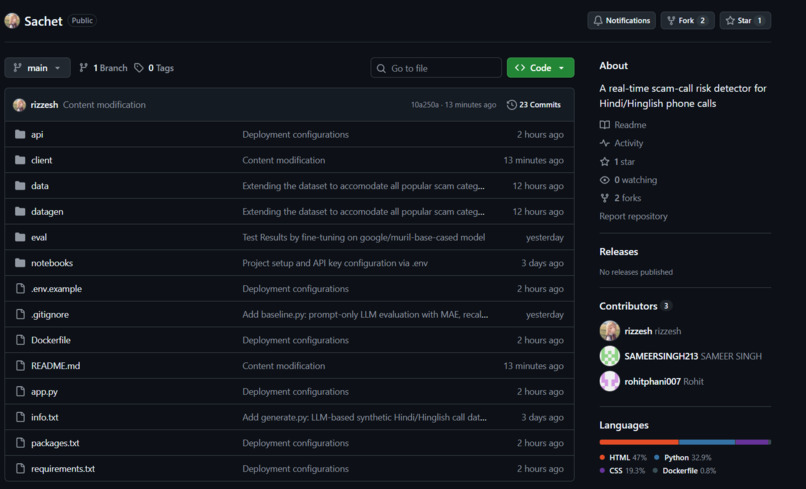
Task: Open the Activity link in About
Action: (x=621, y=143)
